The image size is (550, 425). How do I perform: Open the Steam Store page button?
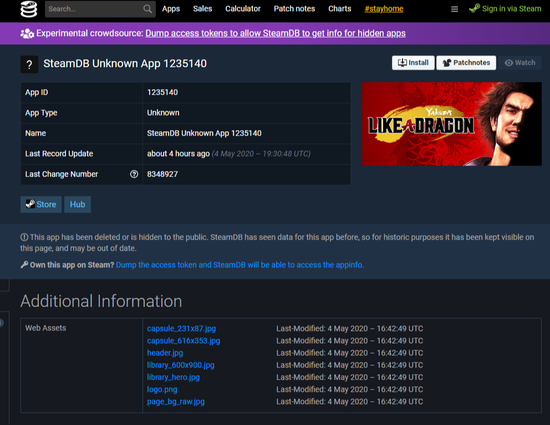coord(41,204)
